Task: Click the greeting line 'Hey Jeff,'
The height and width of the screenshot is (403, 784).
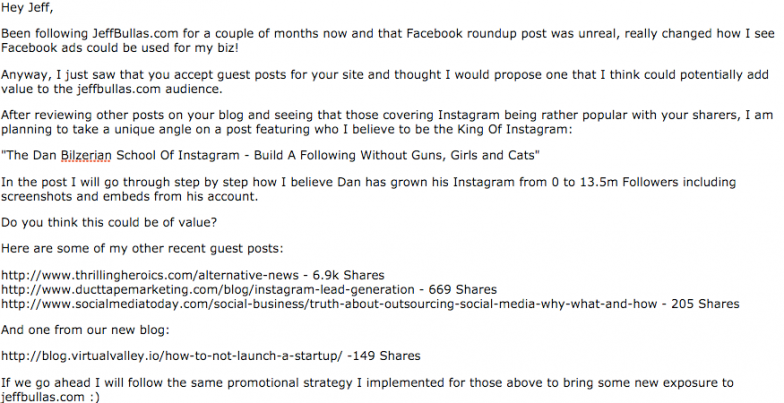Action: pyautogui.click(x=27, y=8)
